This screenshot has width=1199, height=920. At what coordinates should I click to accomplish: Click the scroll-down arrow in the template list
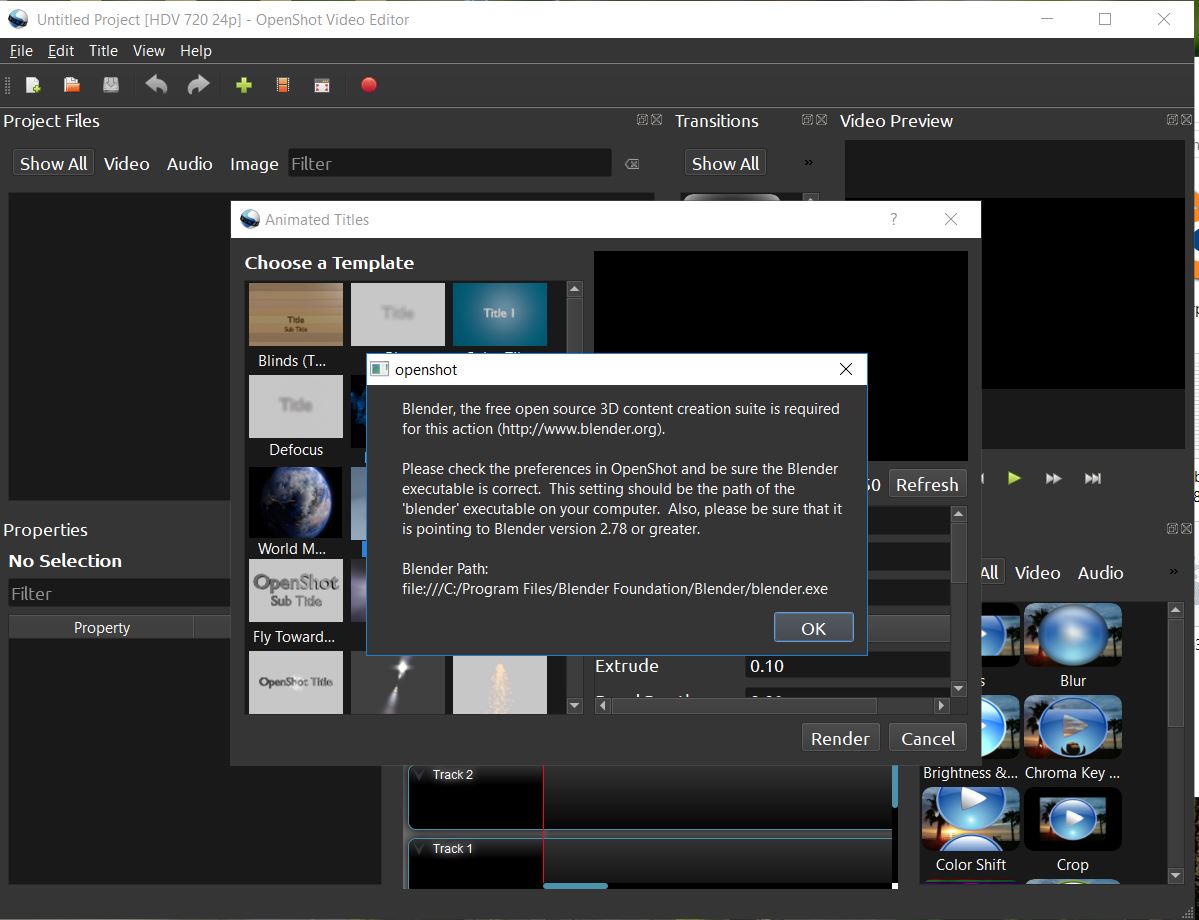574,705
